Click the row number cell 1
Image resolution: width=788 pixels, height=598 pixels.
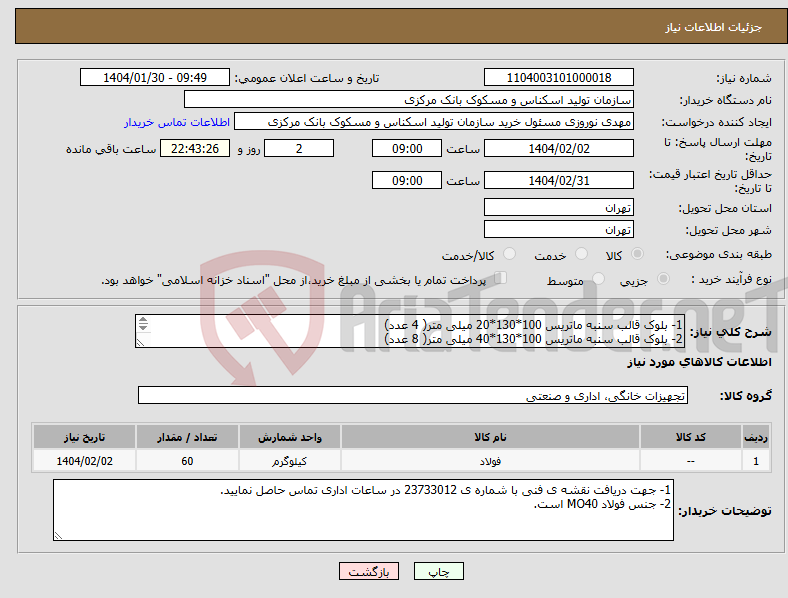(756, 461)
